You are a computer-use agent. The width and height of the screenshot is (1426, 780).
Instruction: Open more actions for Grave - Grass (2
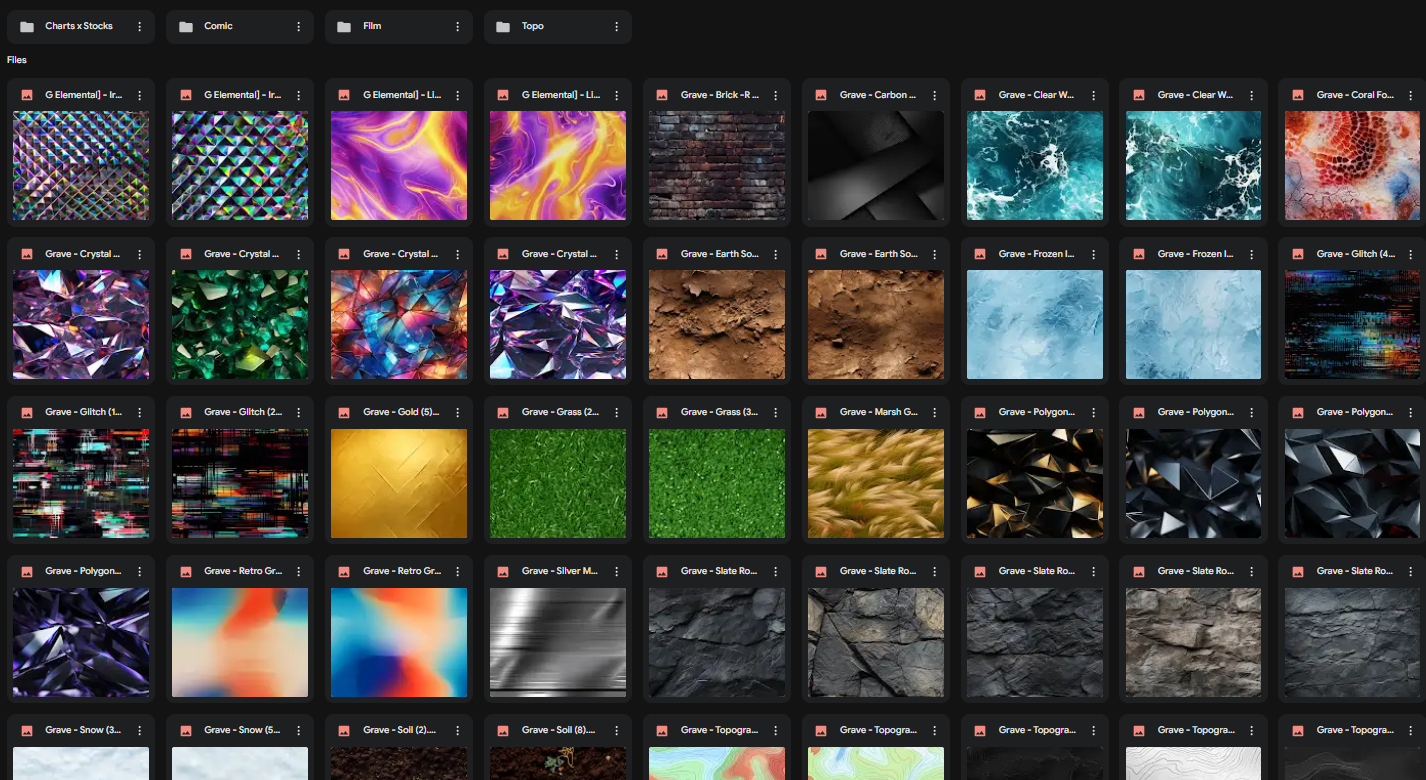click(616, 412)
